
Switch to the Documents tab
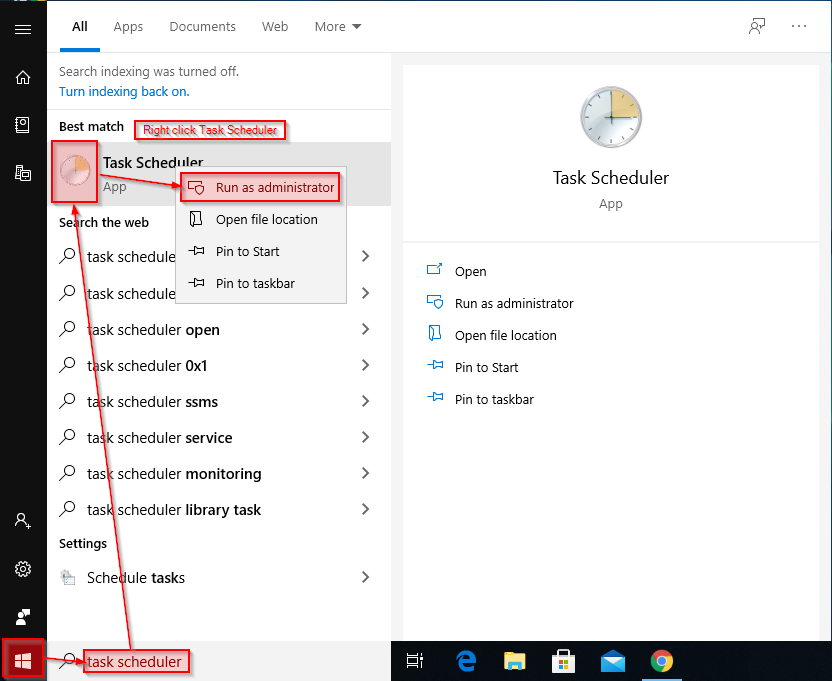(203, 27)
